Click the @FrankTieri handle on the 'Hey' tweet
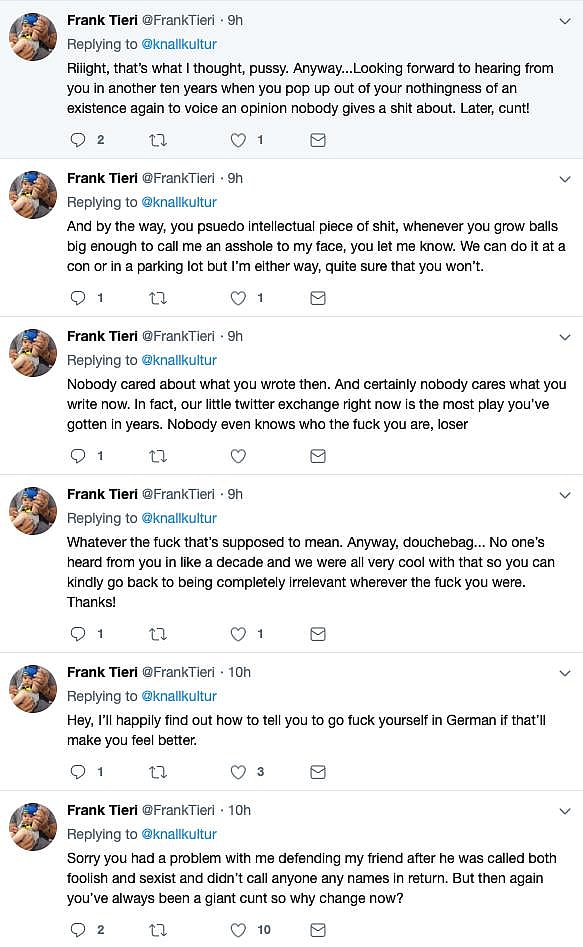Screen dimensions: 583x947 (180, 672)
